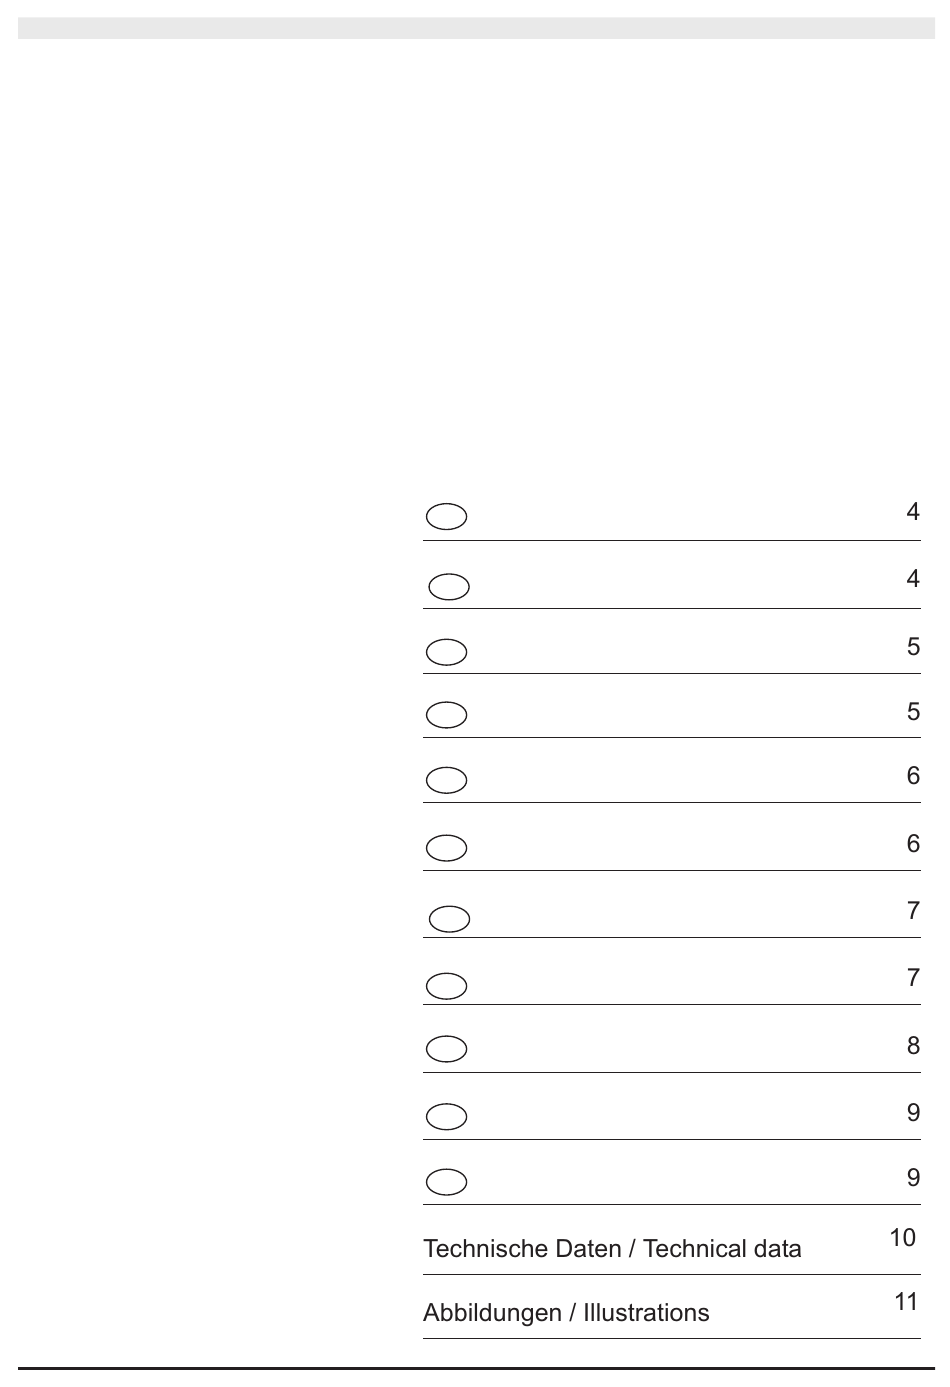This screenshot has width=950, height=1387.
Task: Select the lower oval of the page 7 rows
Action: [x=446, y=986]
